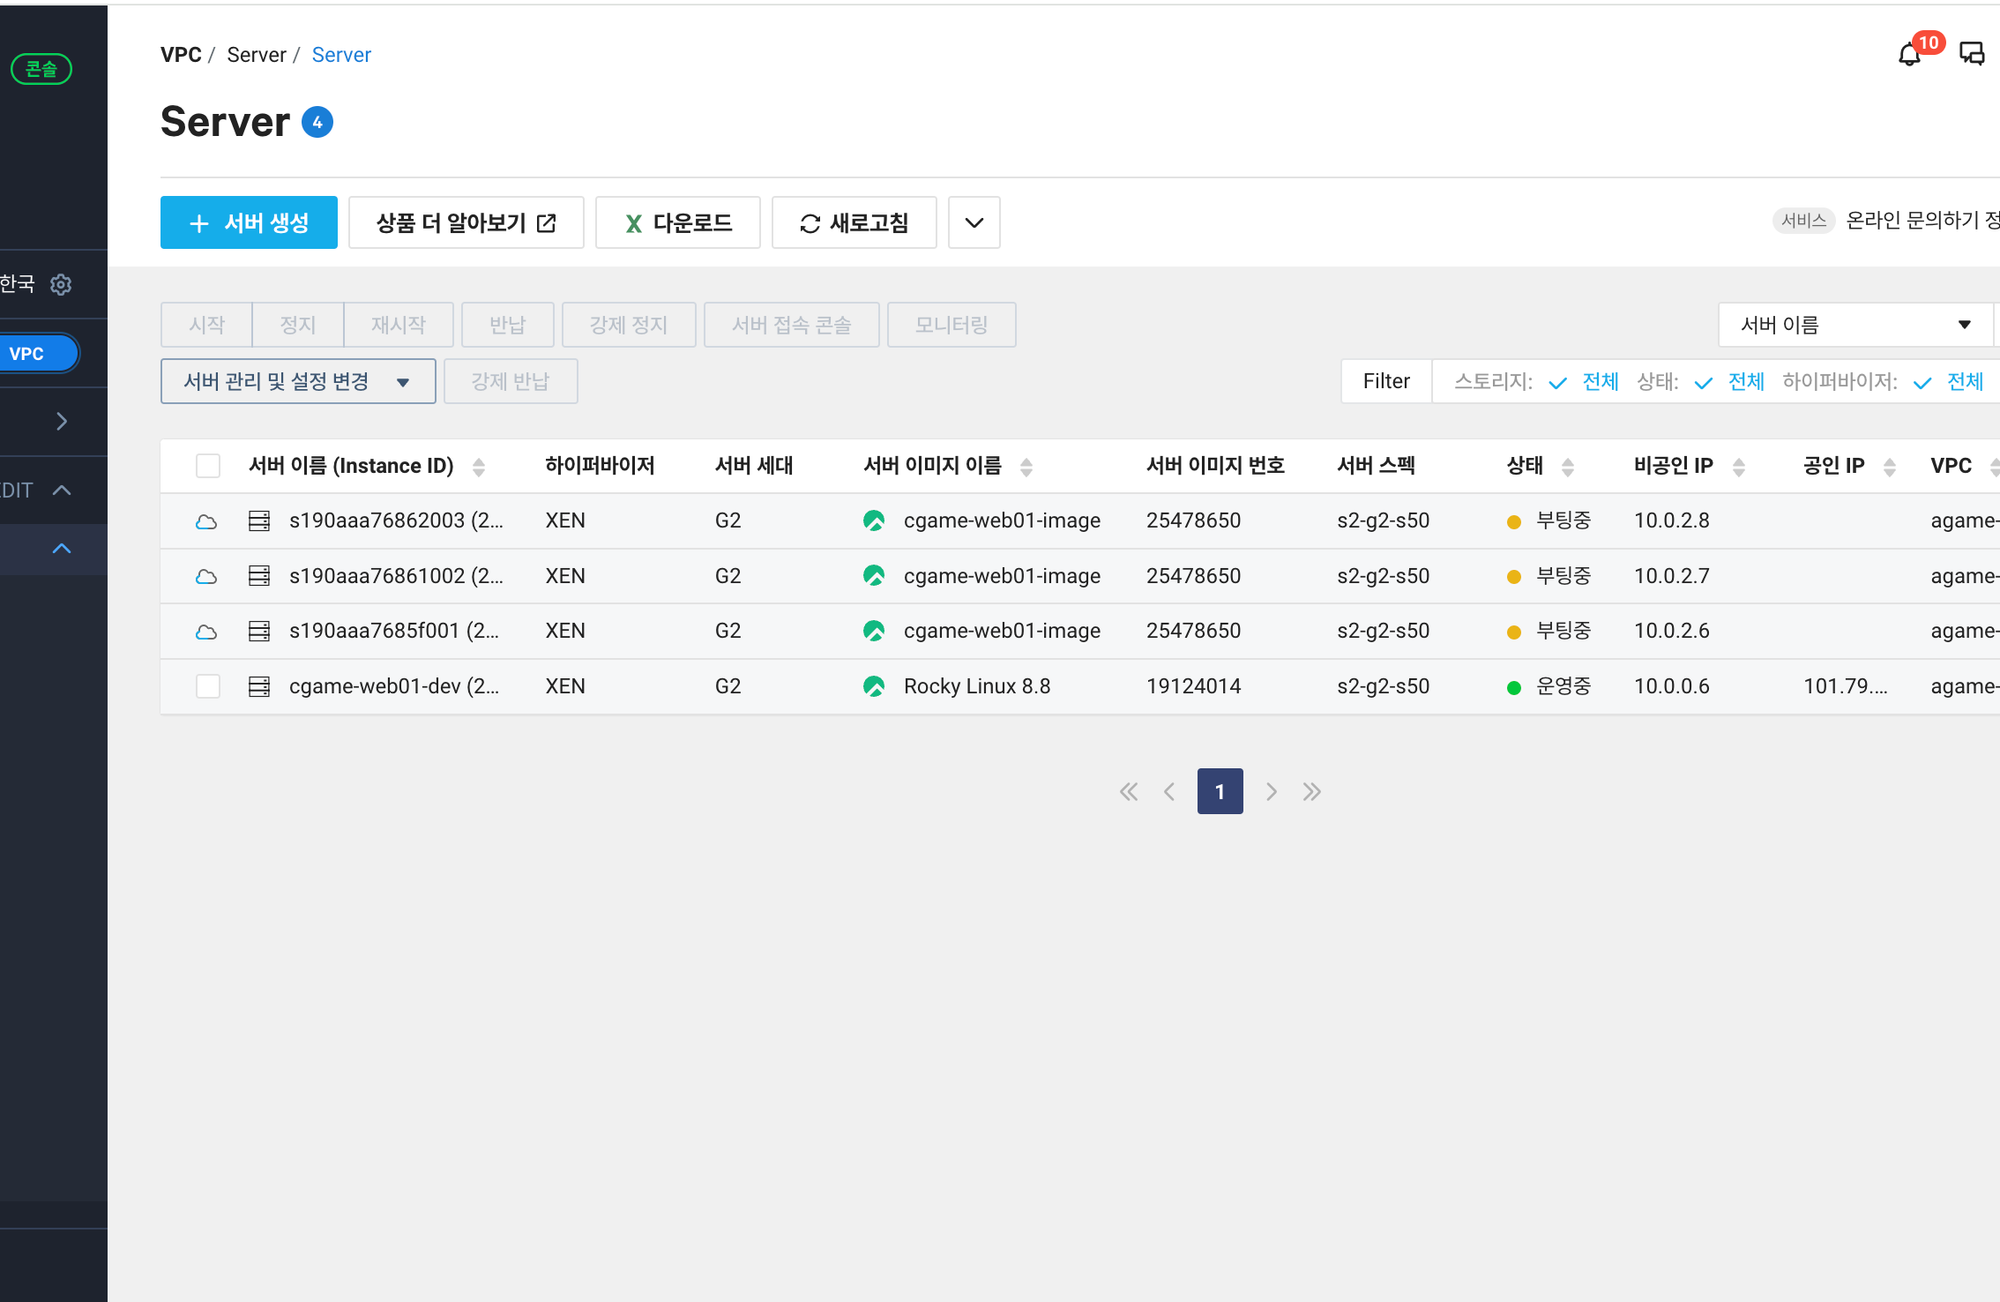The height and width of the screenshot is (1302, 2000).
Task: Open the 서버 관리 및 설정 변경 dropdown
Action: click(x=298, y=381)
